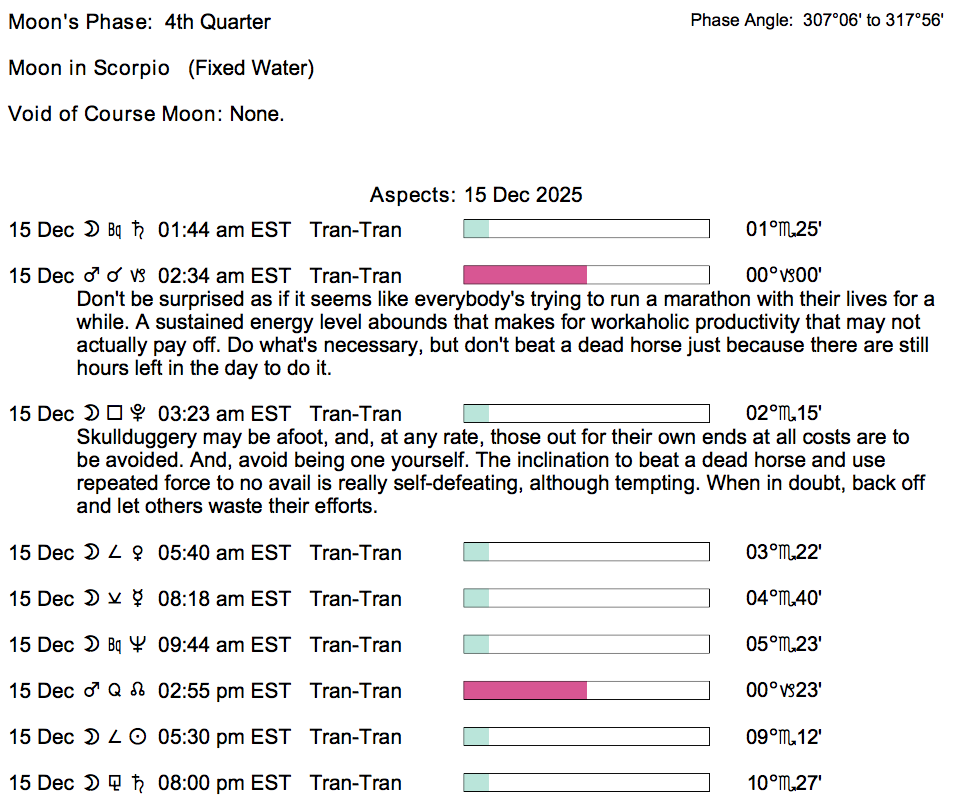
Task: Click the "Moon's Phase: 4th Quarter" line
Action: [x=139, y=22]
